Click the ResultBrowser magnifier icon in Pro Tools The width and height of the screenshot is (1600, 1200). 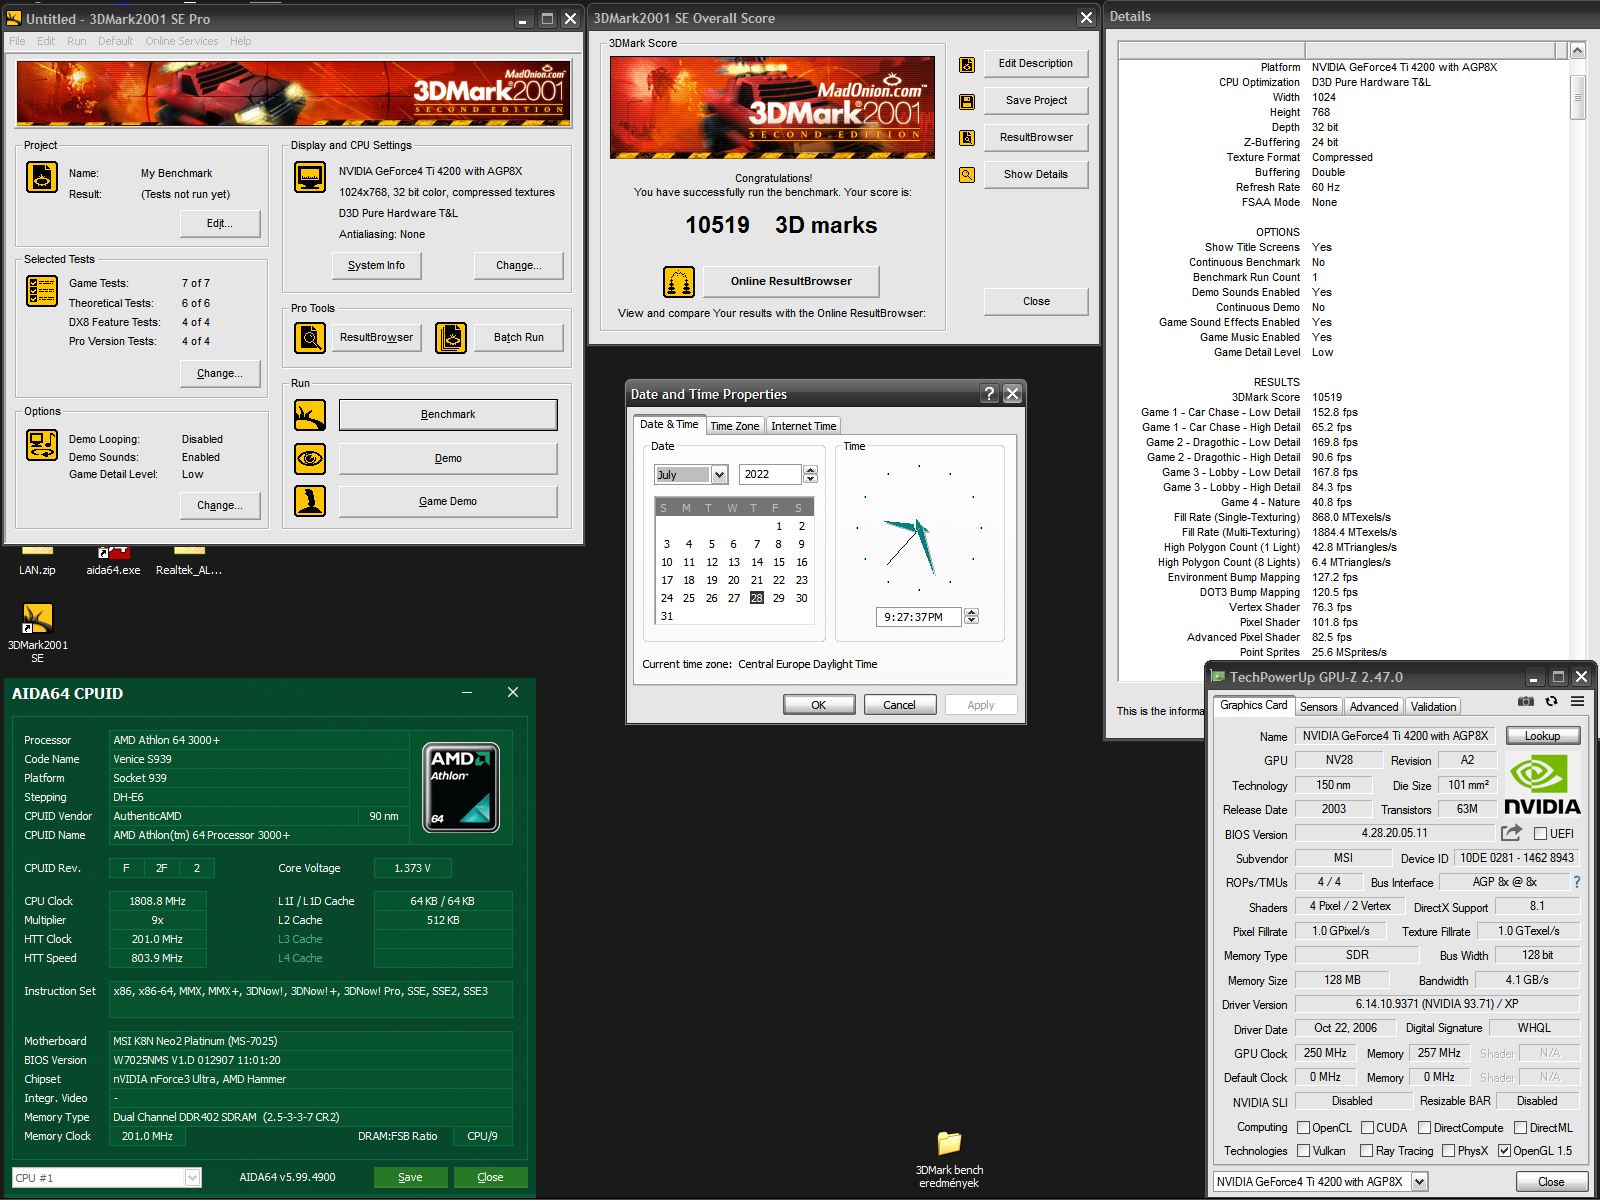(310, 338)
